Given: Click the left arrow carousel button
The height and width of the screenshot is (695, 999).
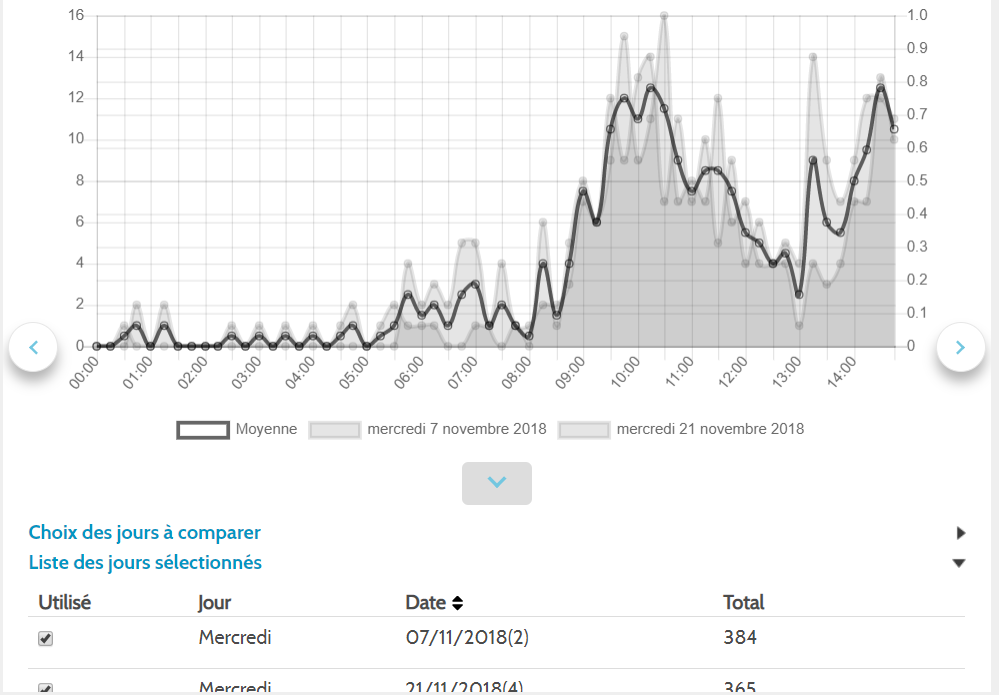Looking at the screenshot, I should click(x=33, y=347).
